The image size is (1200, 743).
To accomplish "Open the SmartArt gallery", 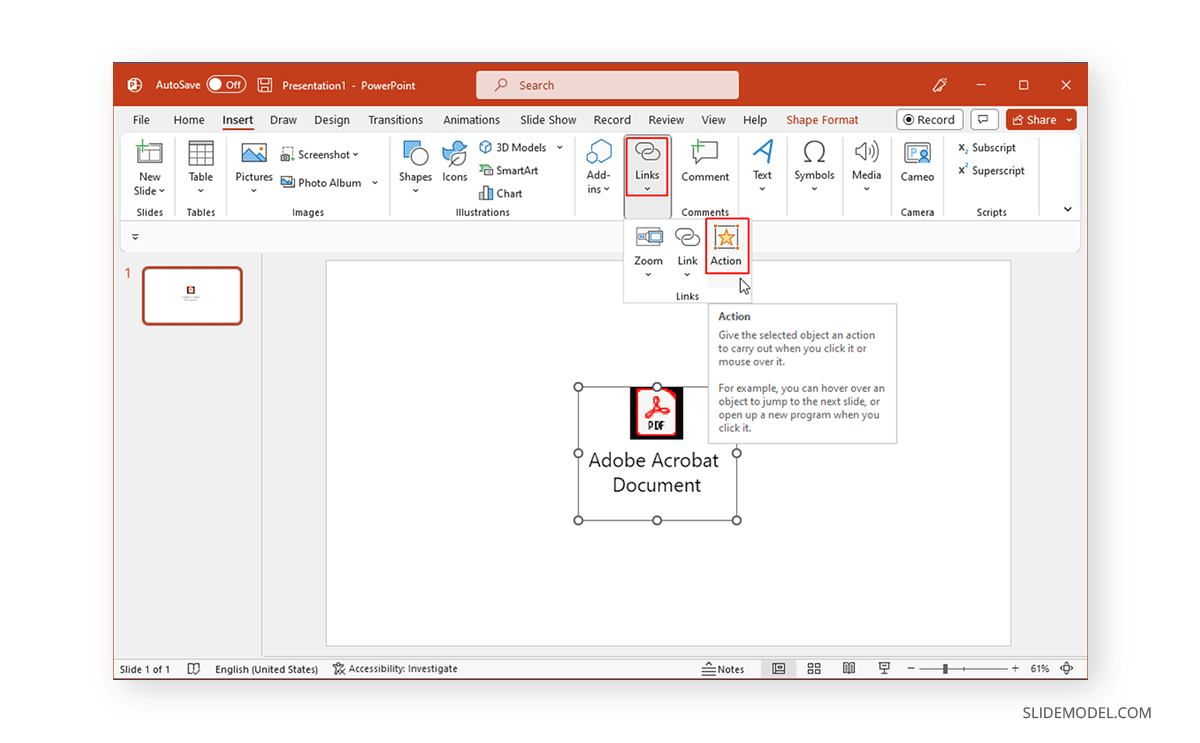I will 510,170.
